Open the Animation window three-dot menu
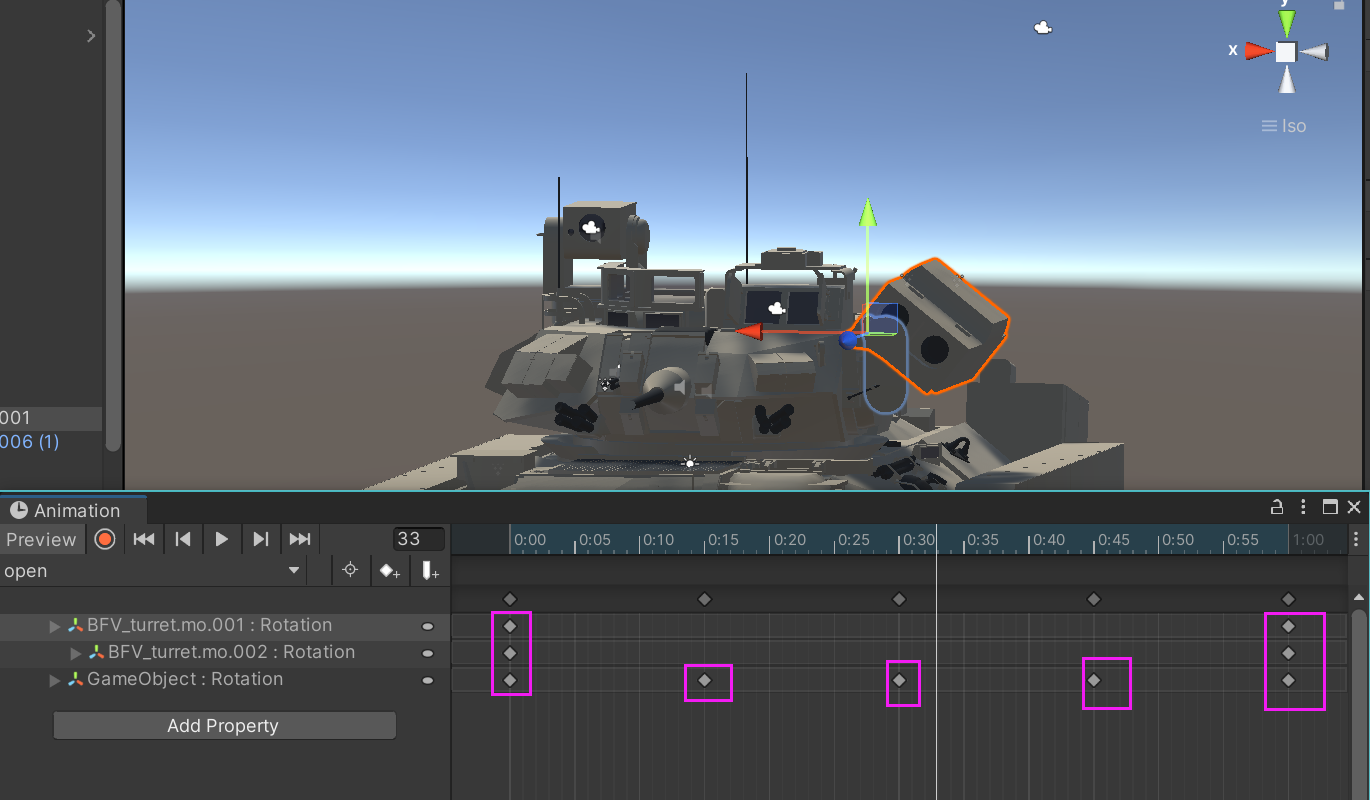 click(x=1303, y=507)
